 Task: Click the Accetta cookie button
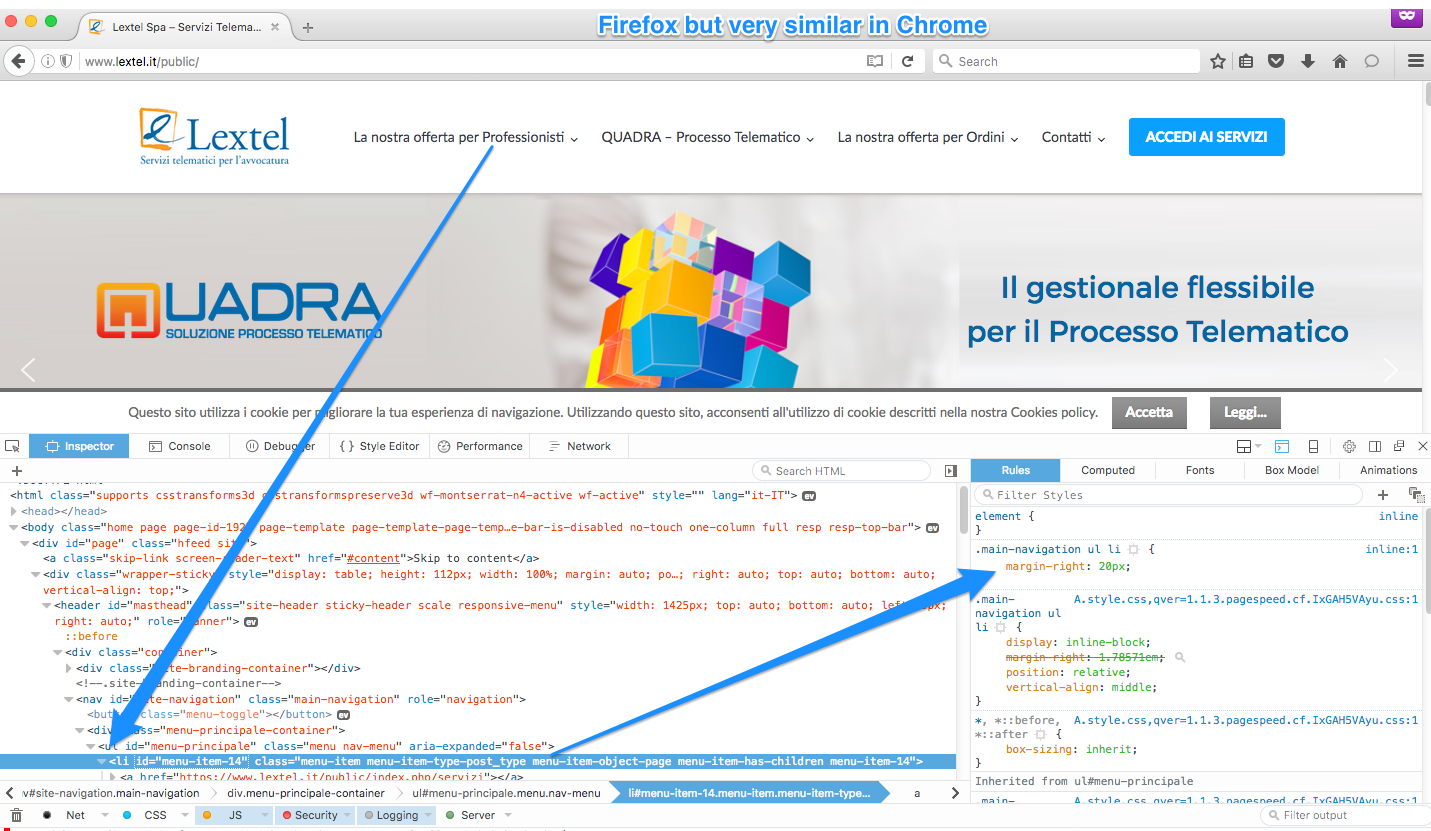point(1149,412)
